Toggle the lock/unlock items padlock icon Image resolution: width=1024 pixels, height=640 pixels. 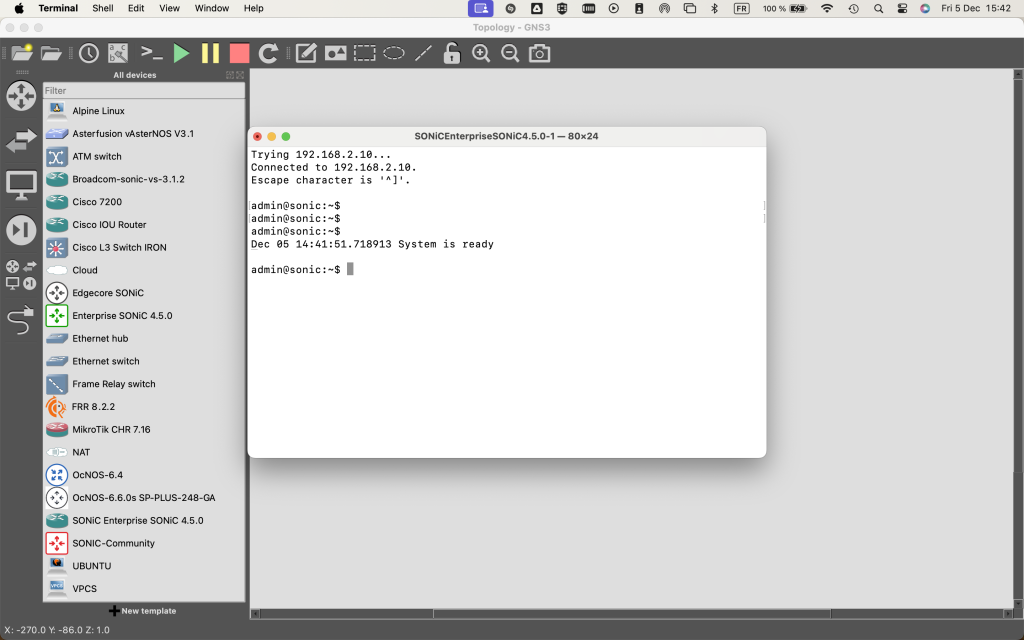tap(452, 53)
